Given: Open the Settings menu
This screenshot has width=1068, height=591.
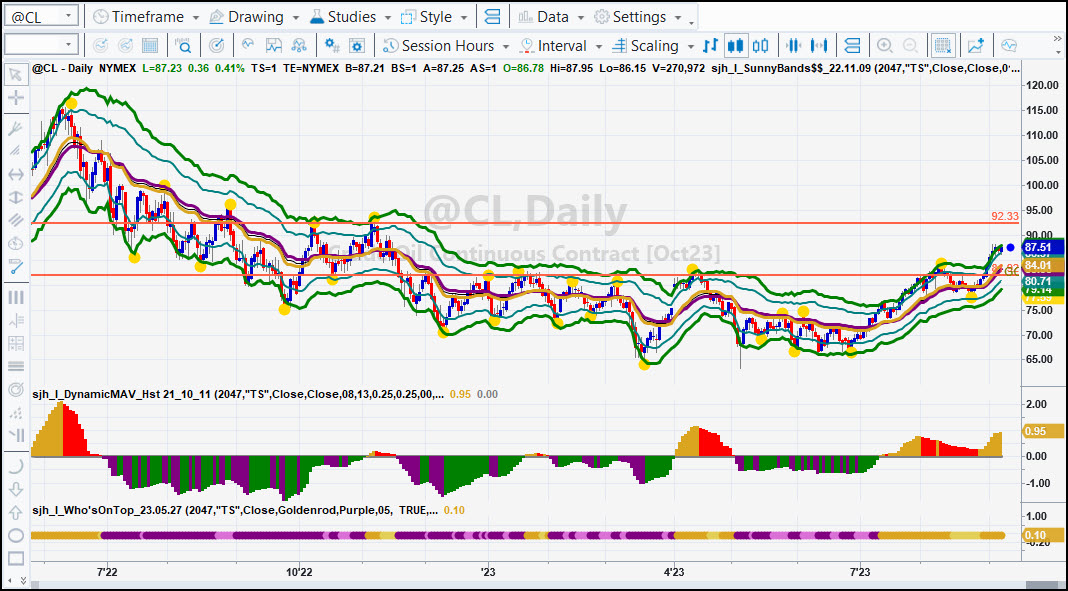Looking at the screenshot, I should click(630, 16).
